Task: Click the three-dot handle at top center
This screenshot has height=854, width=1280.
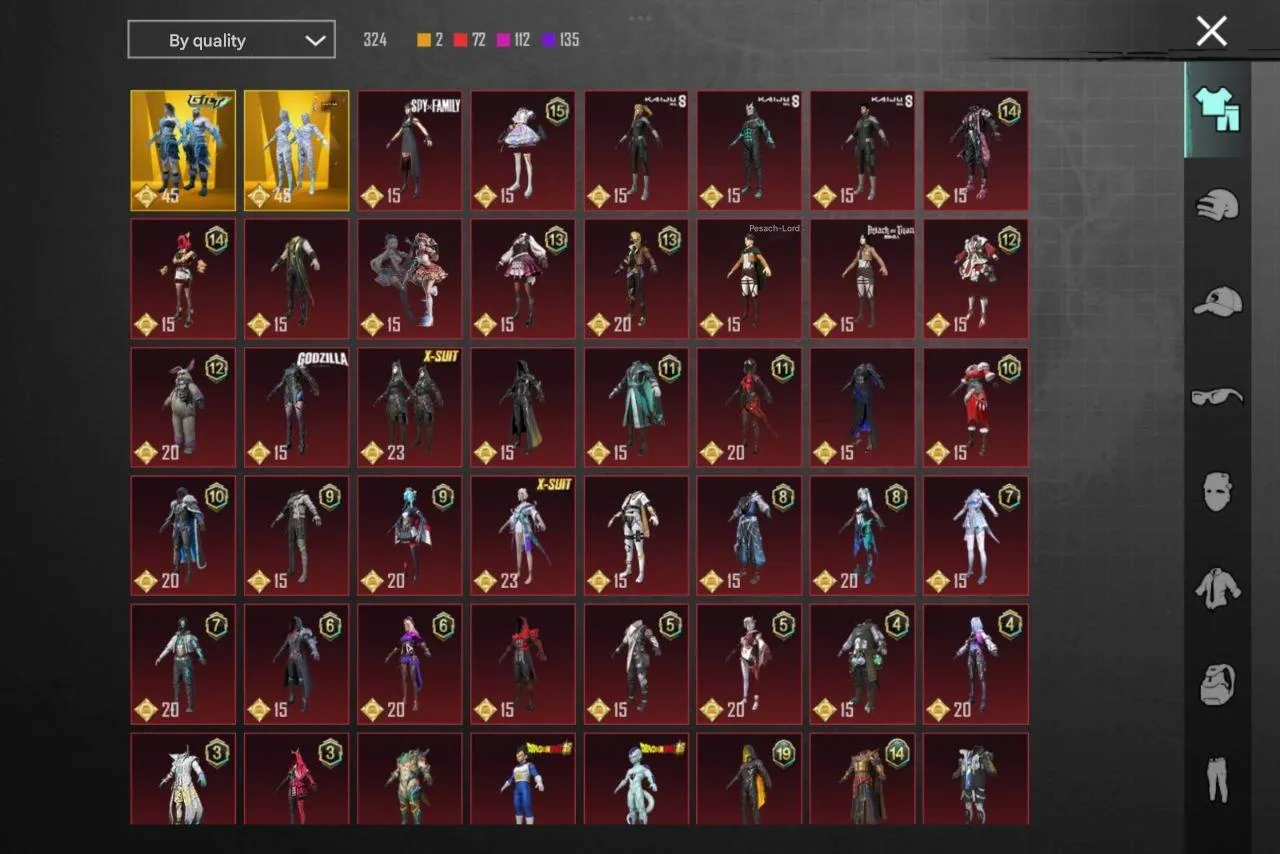Action: click(639, 17)
